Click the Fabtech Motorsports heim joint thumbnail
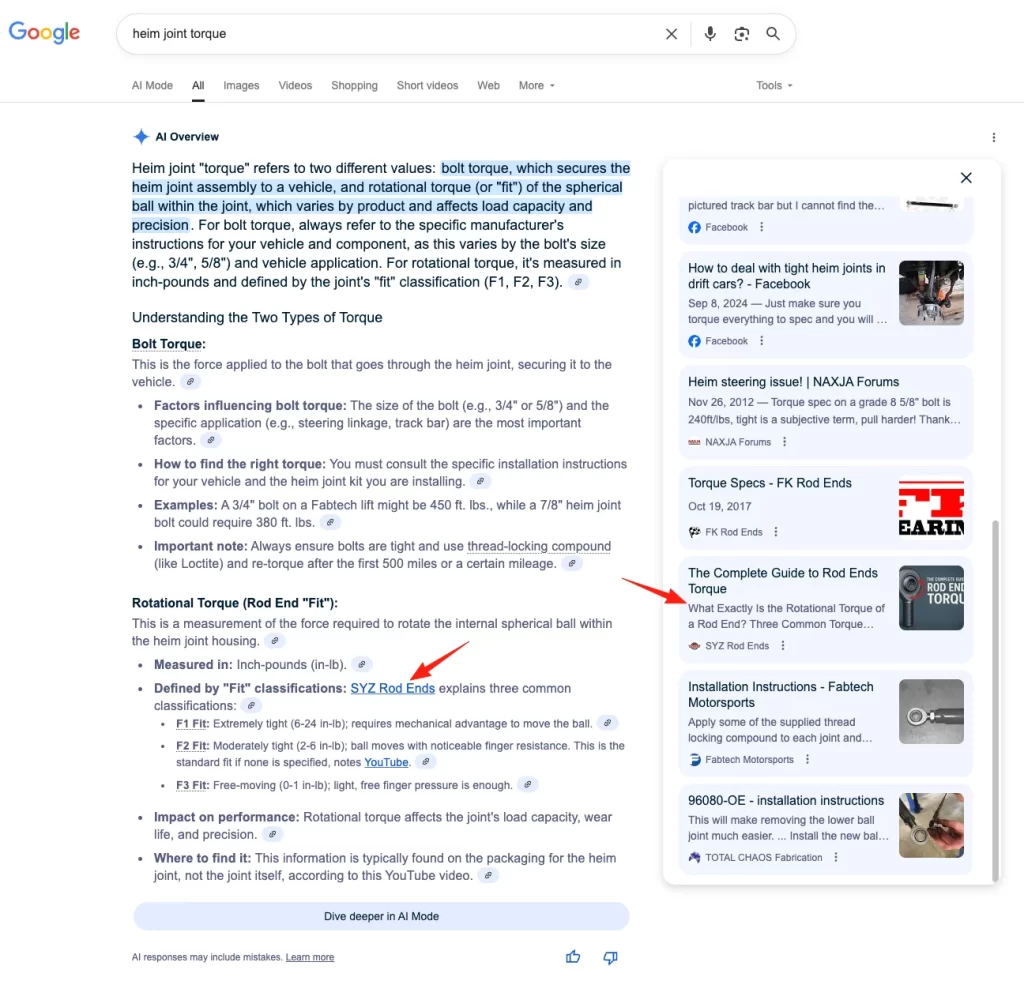 (x=931, y=711)
